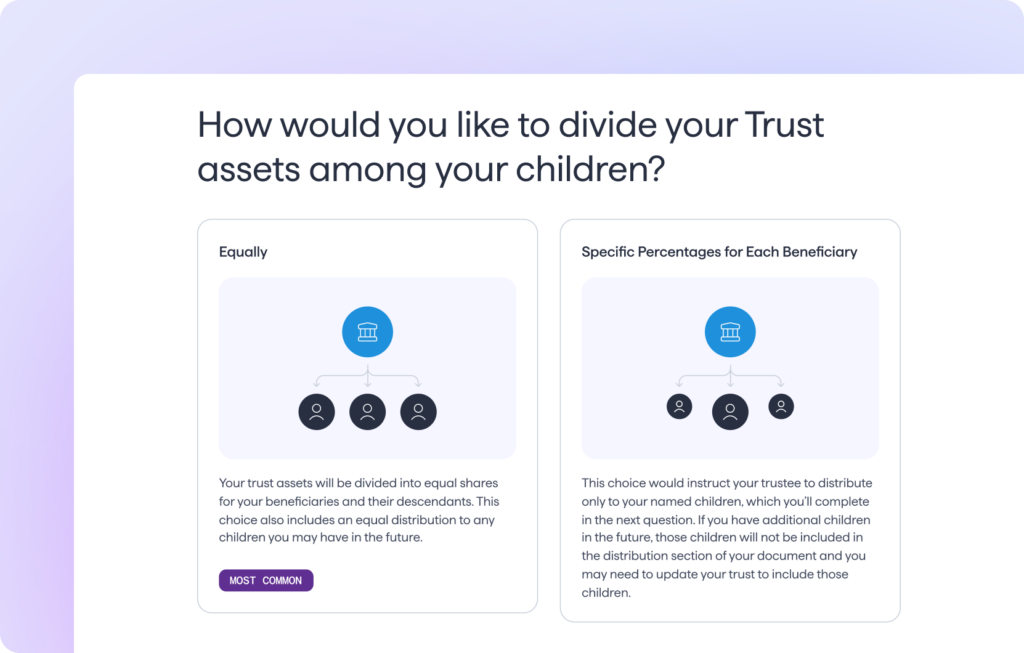Select the Equally option title
The image size is (1024, 653).
[x=243, y=252]
